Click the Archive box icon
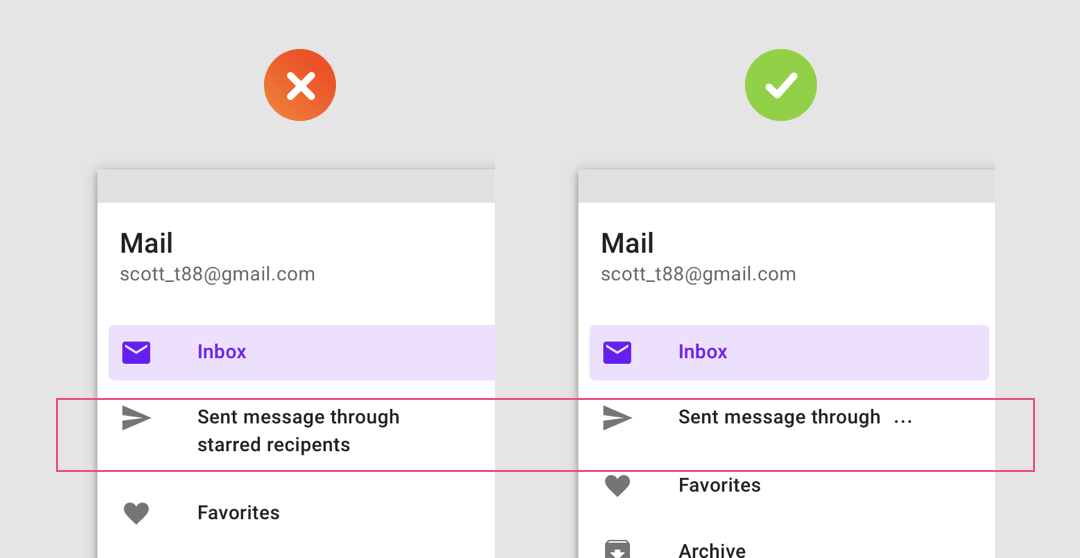Image resolution: width=1080 pixels, height=558 pixels. 616,550
